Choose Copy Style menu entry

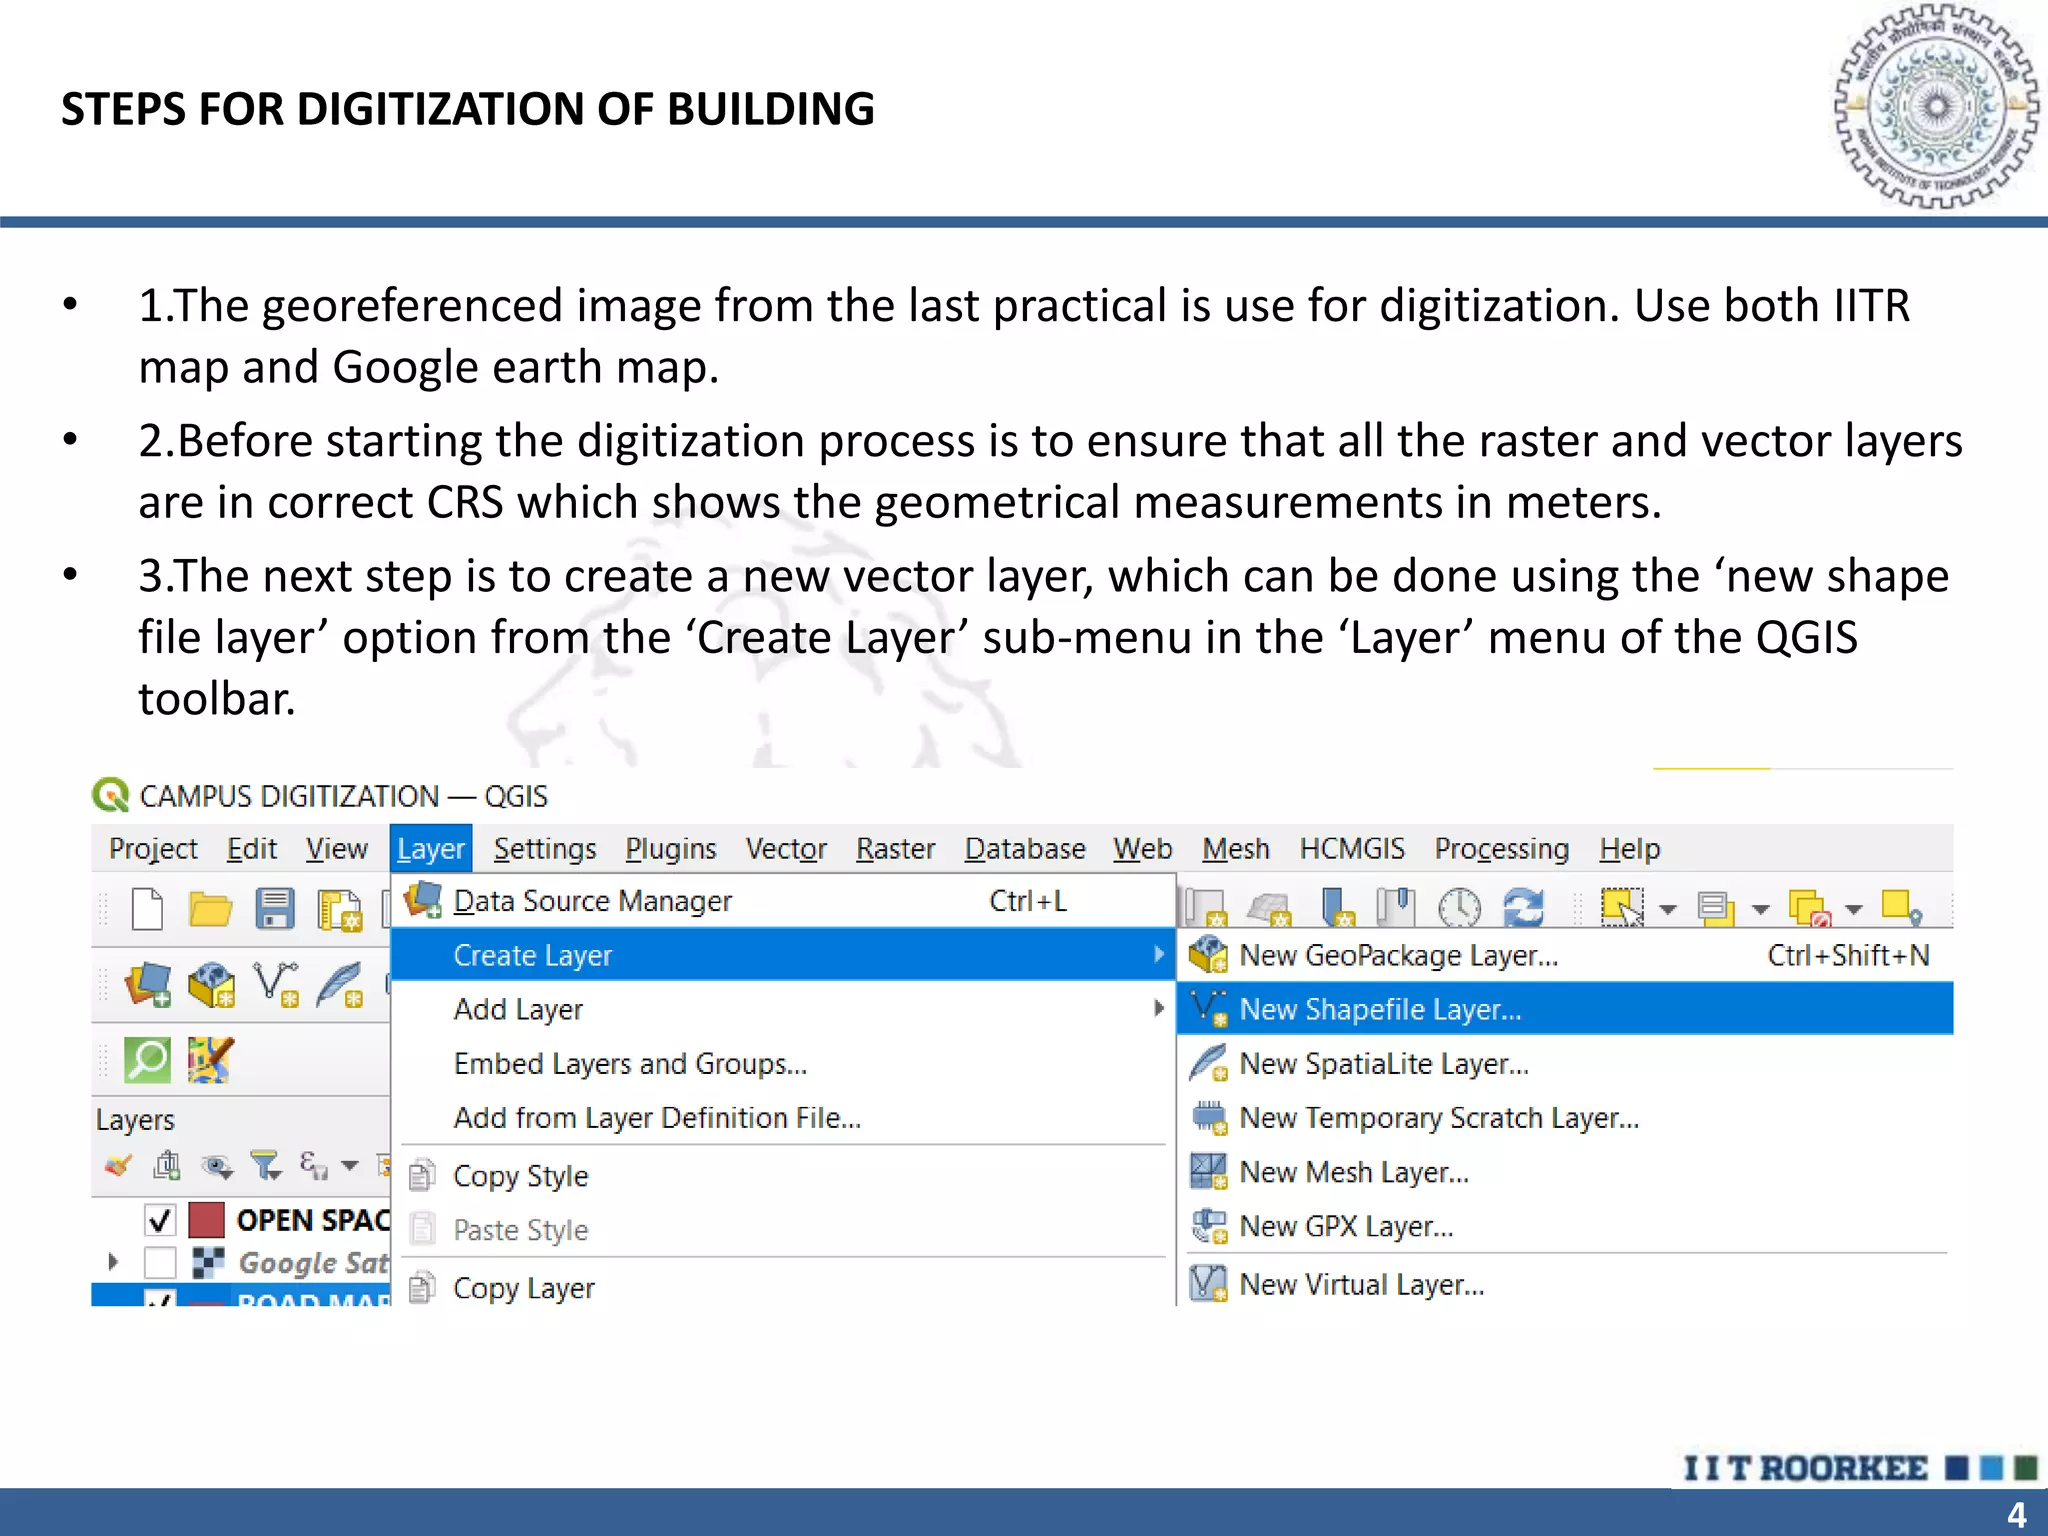tap(783, 1176)
